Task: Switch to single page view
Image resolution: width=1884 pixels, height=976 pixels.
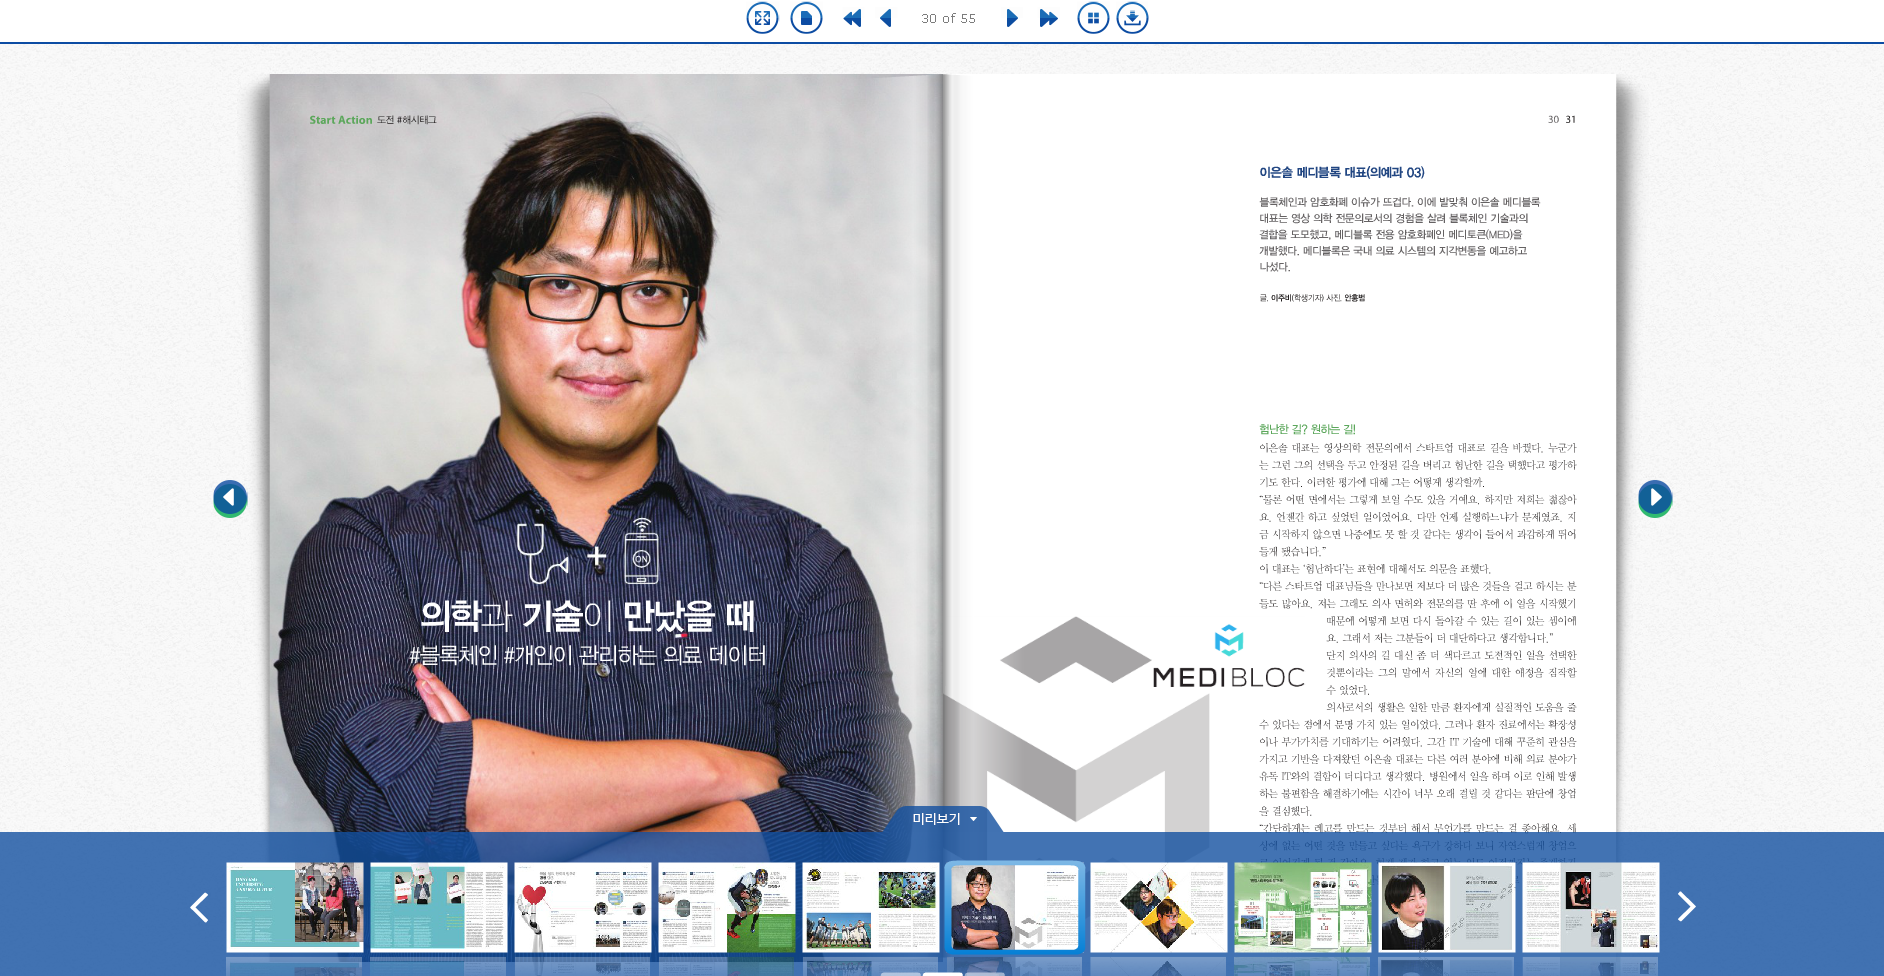Action: pos(806,18)
